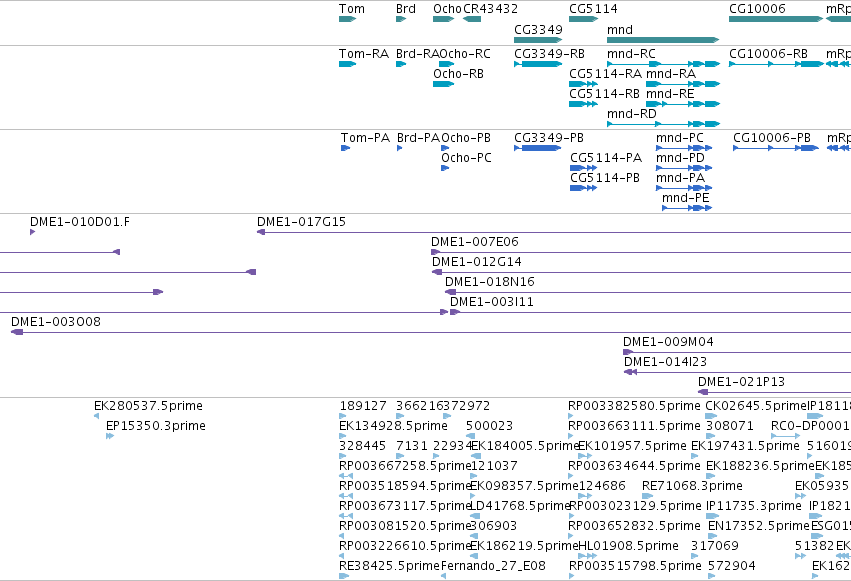Select the 317069 EST label

[x=715, y=547]
